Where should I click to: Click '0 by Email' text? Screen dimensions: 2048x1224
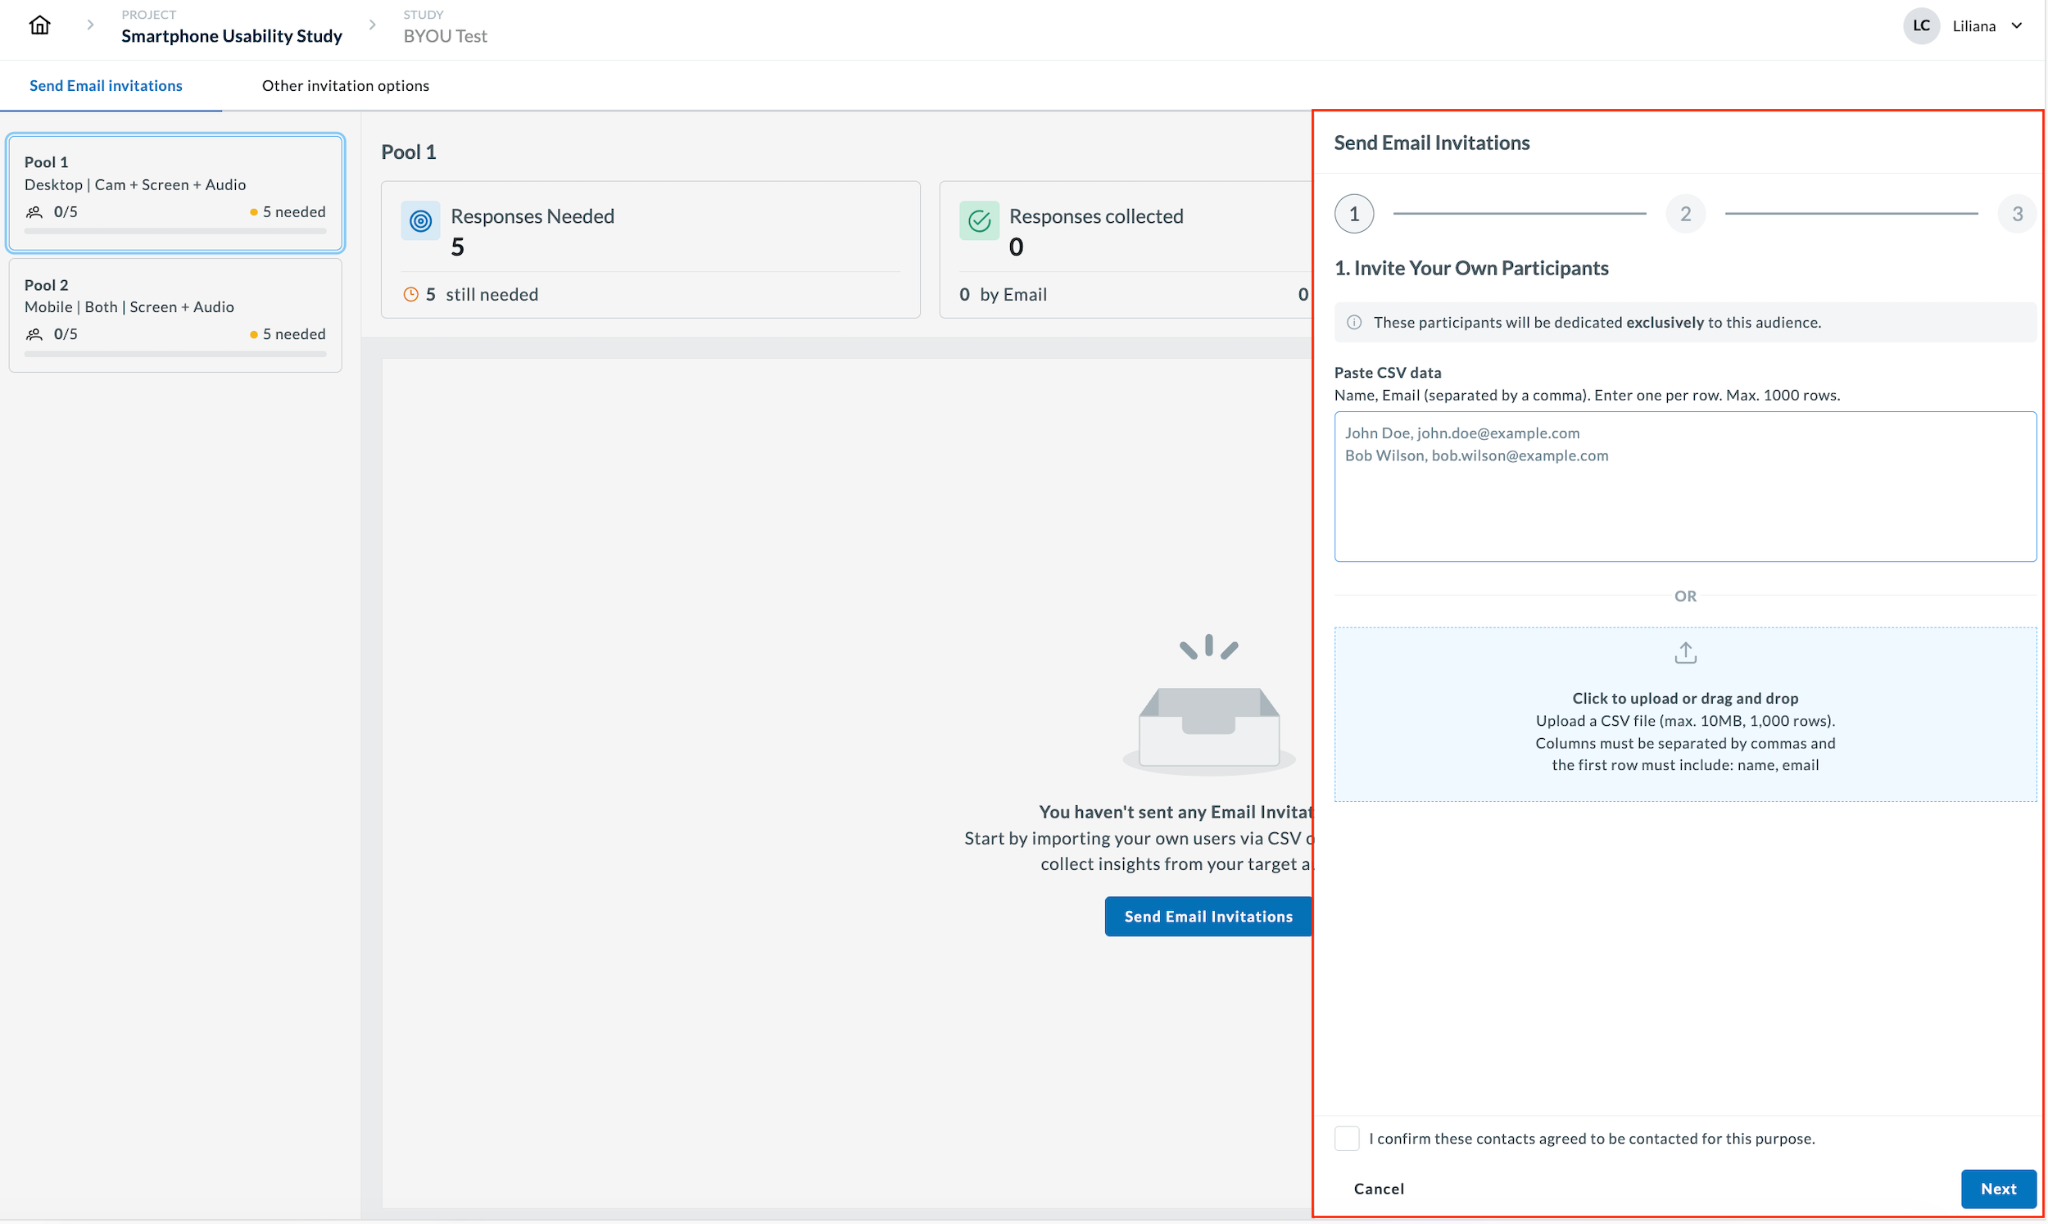1003,295
